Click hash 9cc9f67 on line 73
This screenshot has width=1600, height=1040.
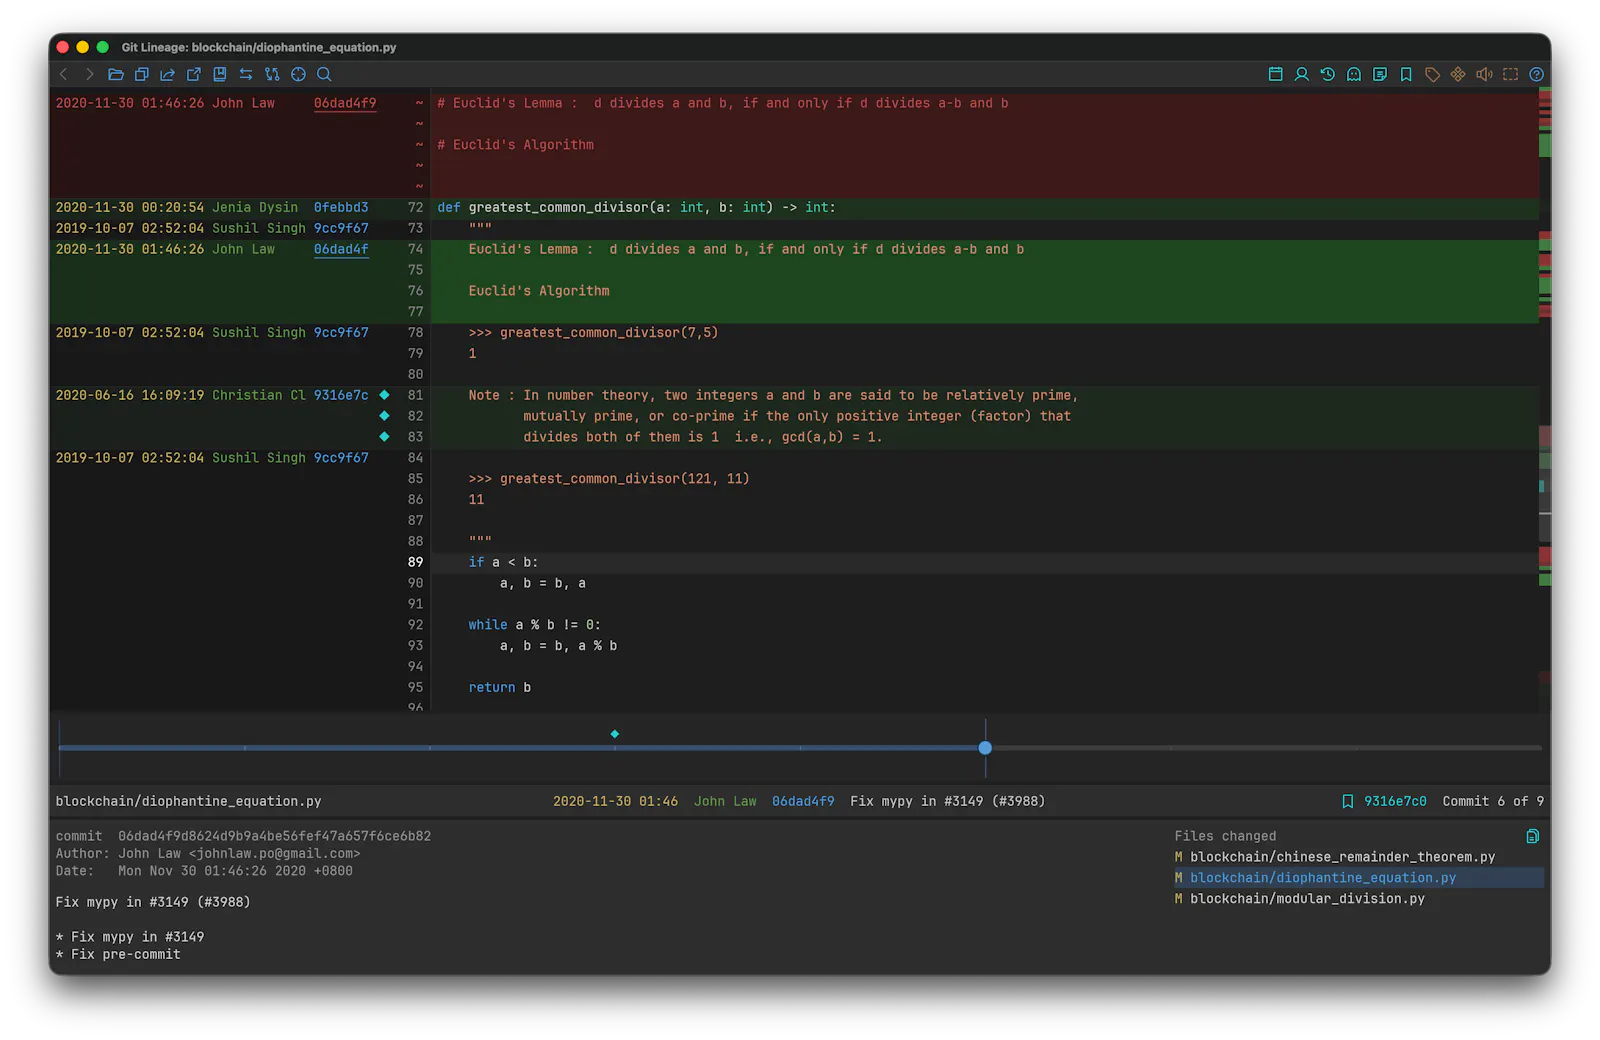point(341,228)
